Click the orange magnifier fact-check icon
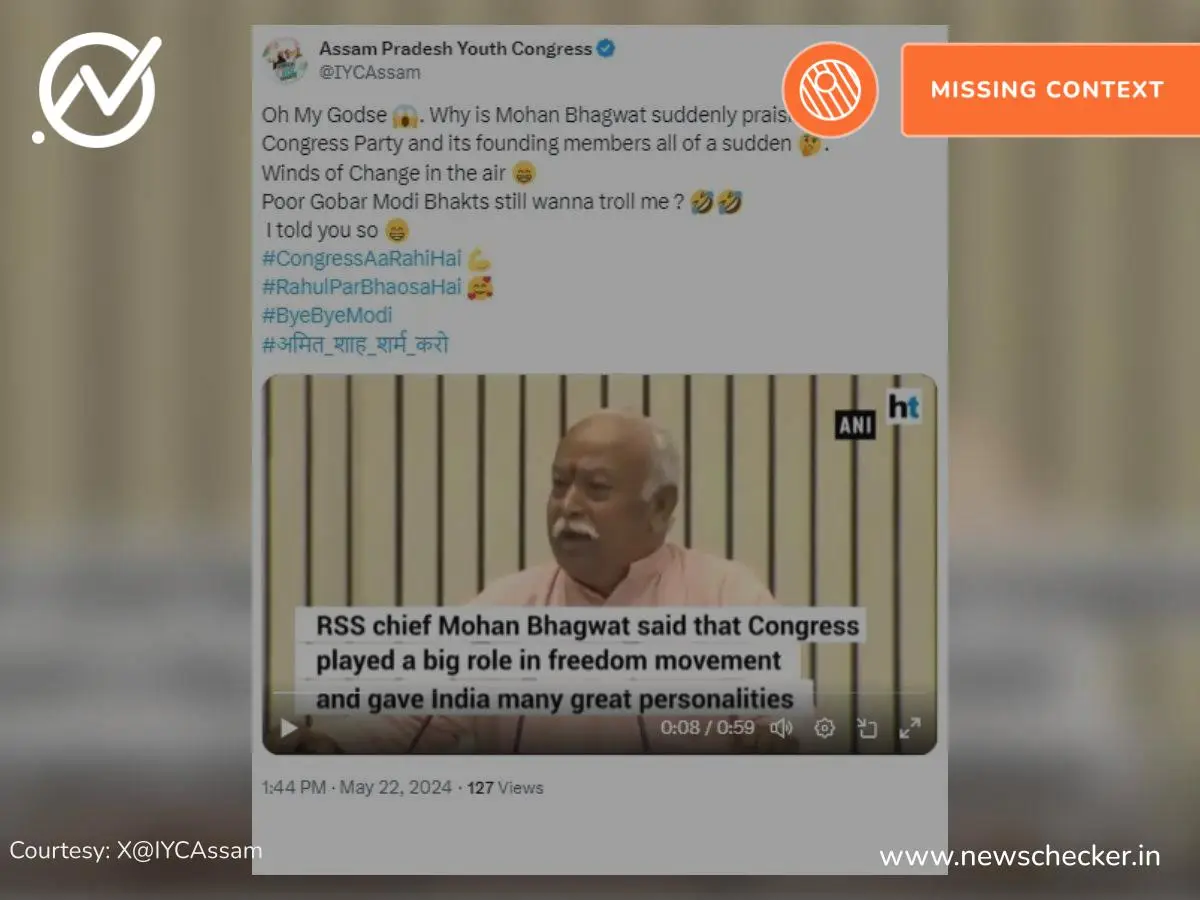 pos(830,89)
